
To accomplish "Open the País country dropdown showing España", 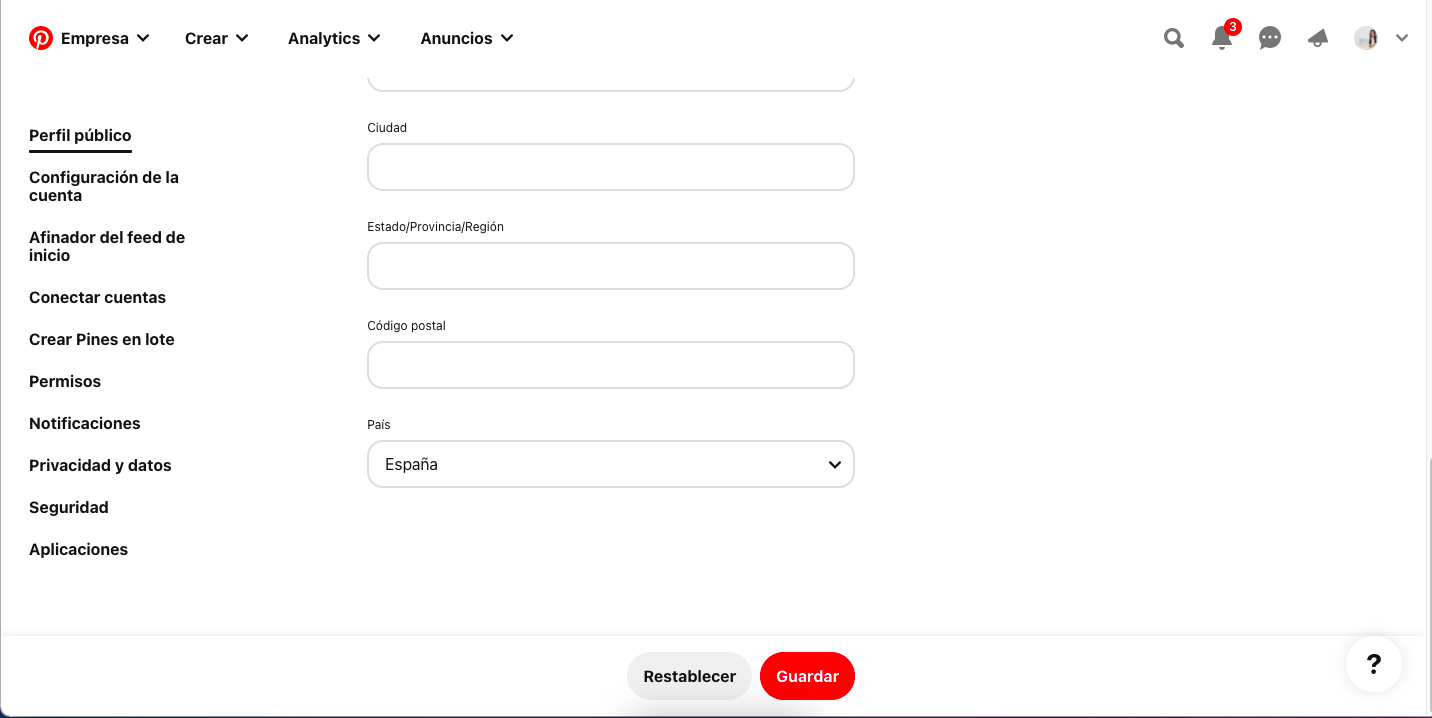I will [x=610, y=464].
